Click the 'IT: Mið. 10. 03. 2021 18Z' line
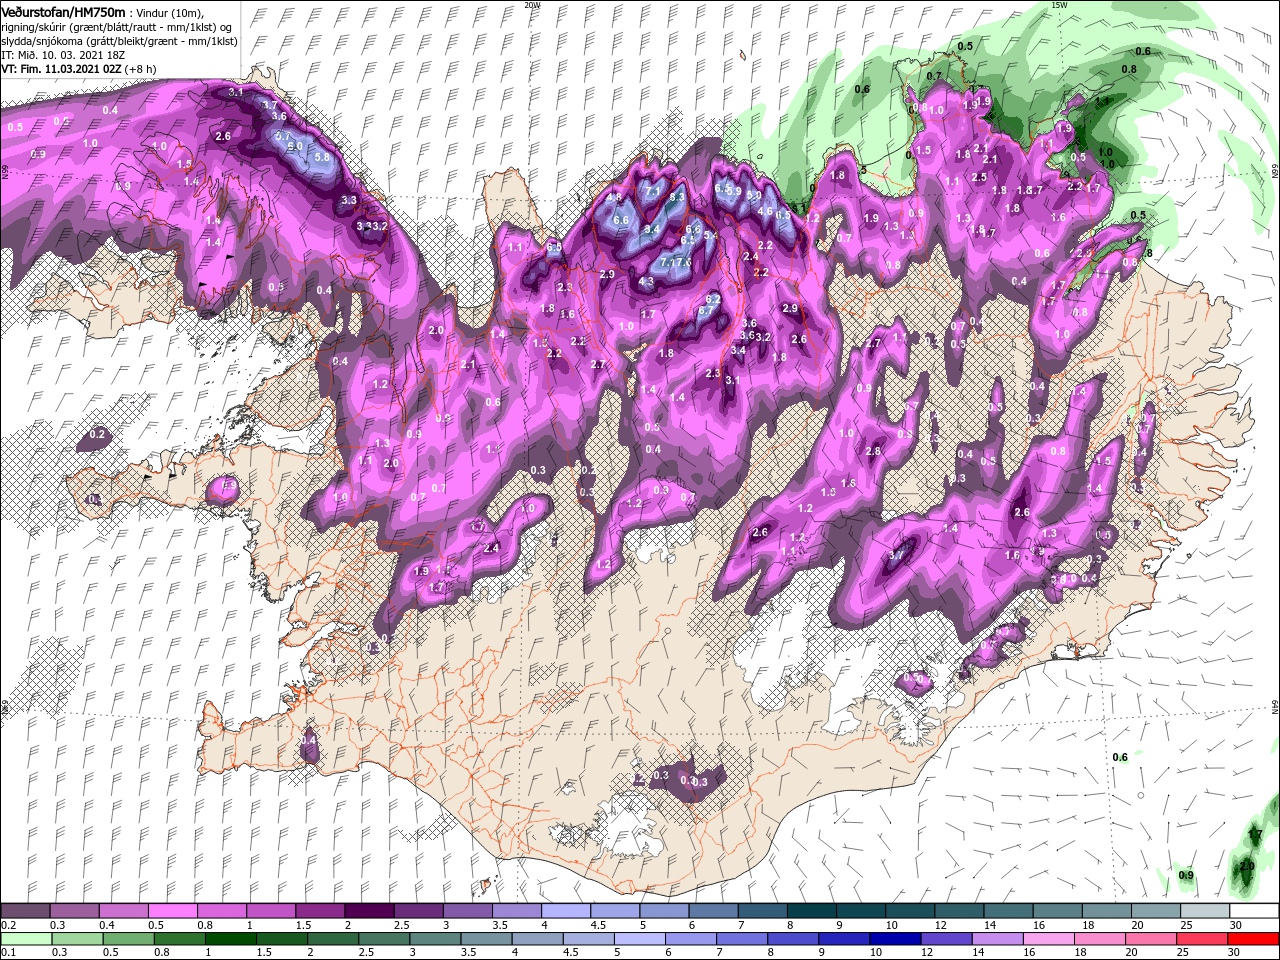 (x=64, y=55)
